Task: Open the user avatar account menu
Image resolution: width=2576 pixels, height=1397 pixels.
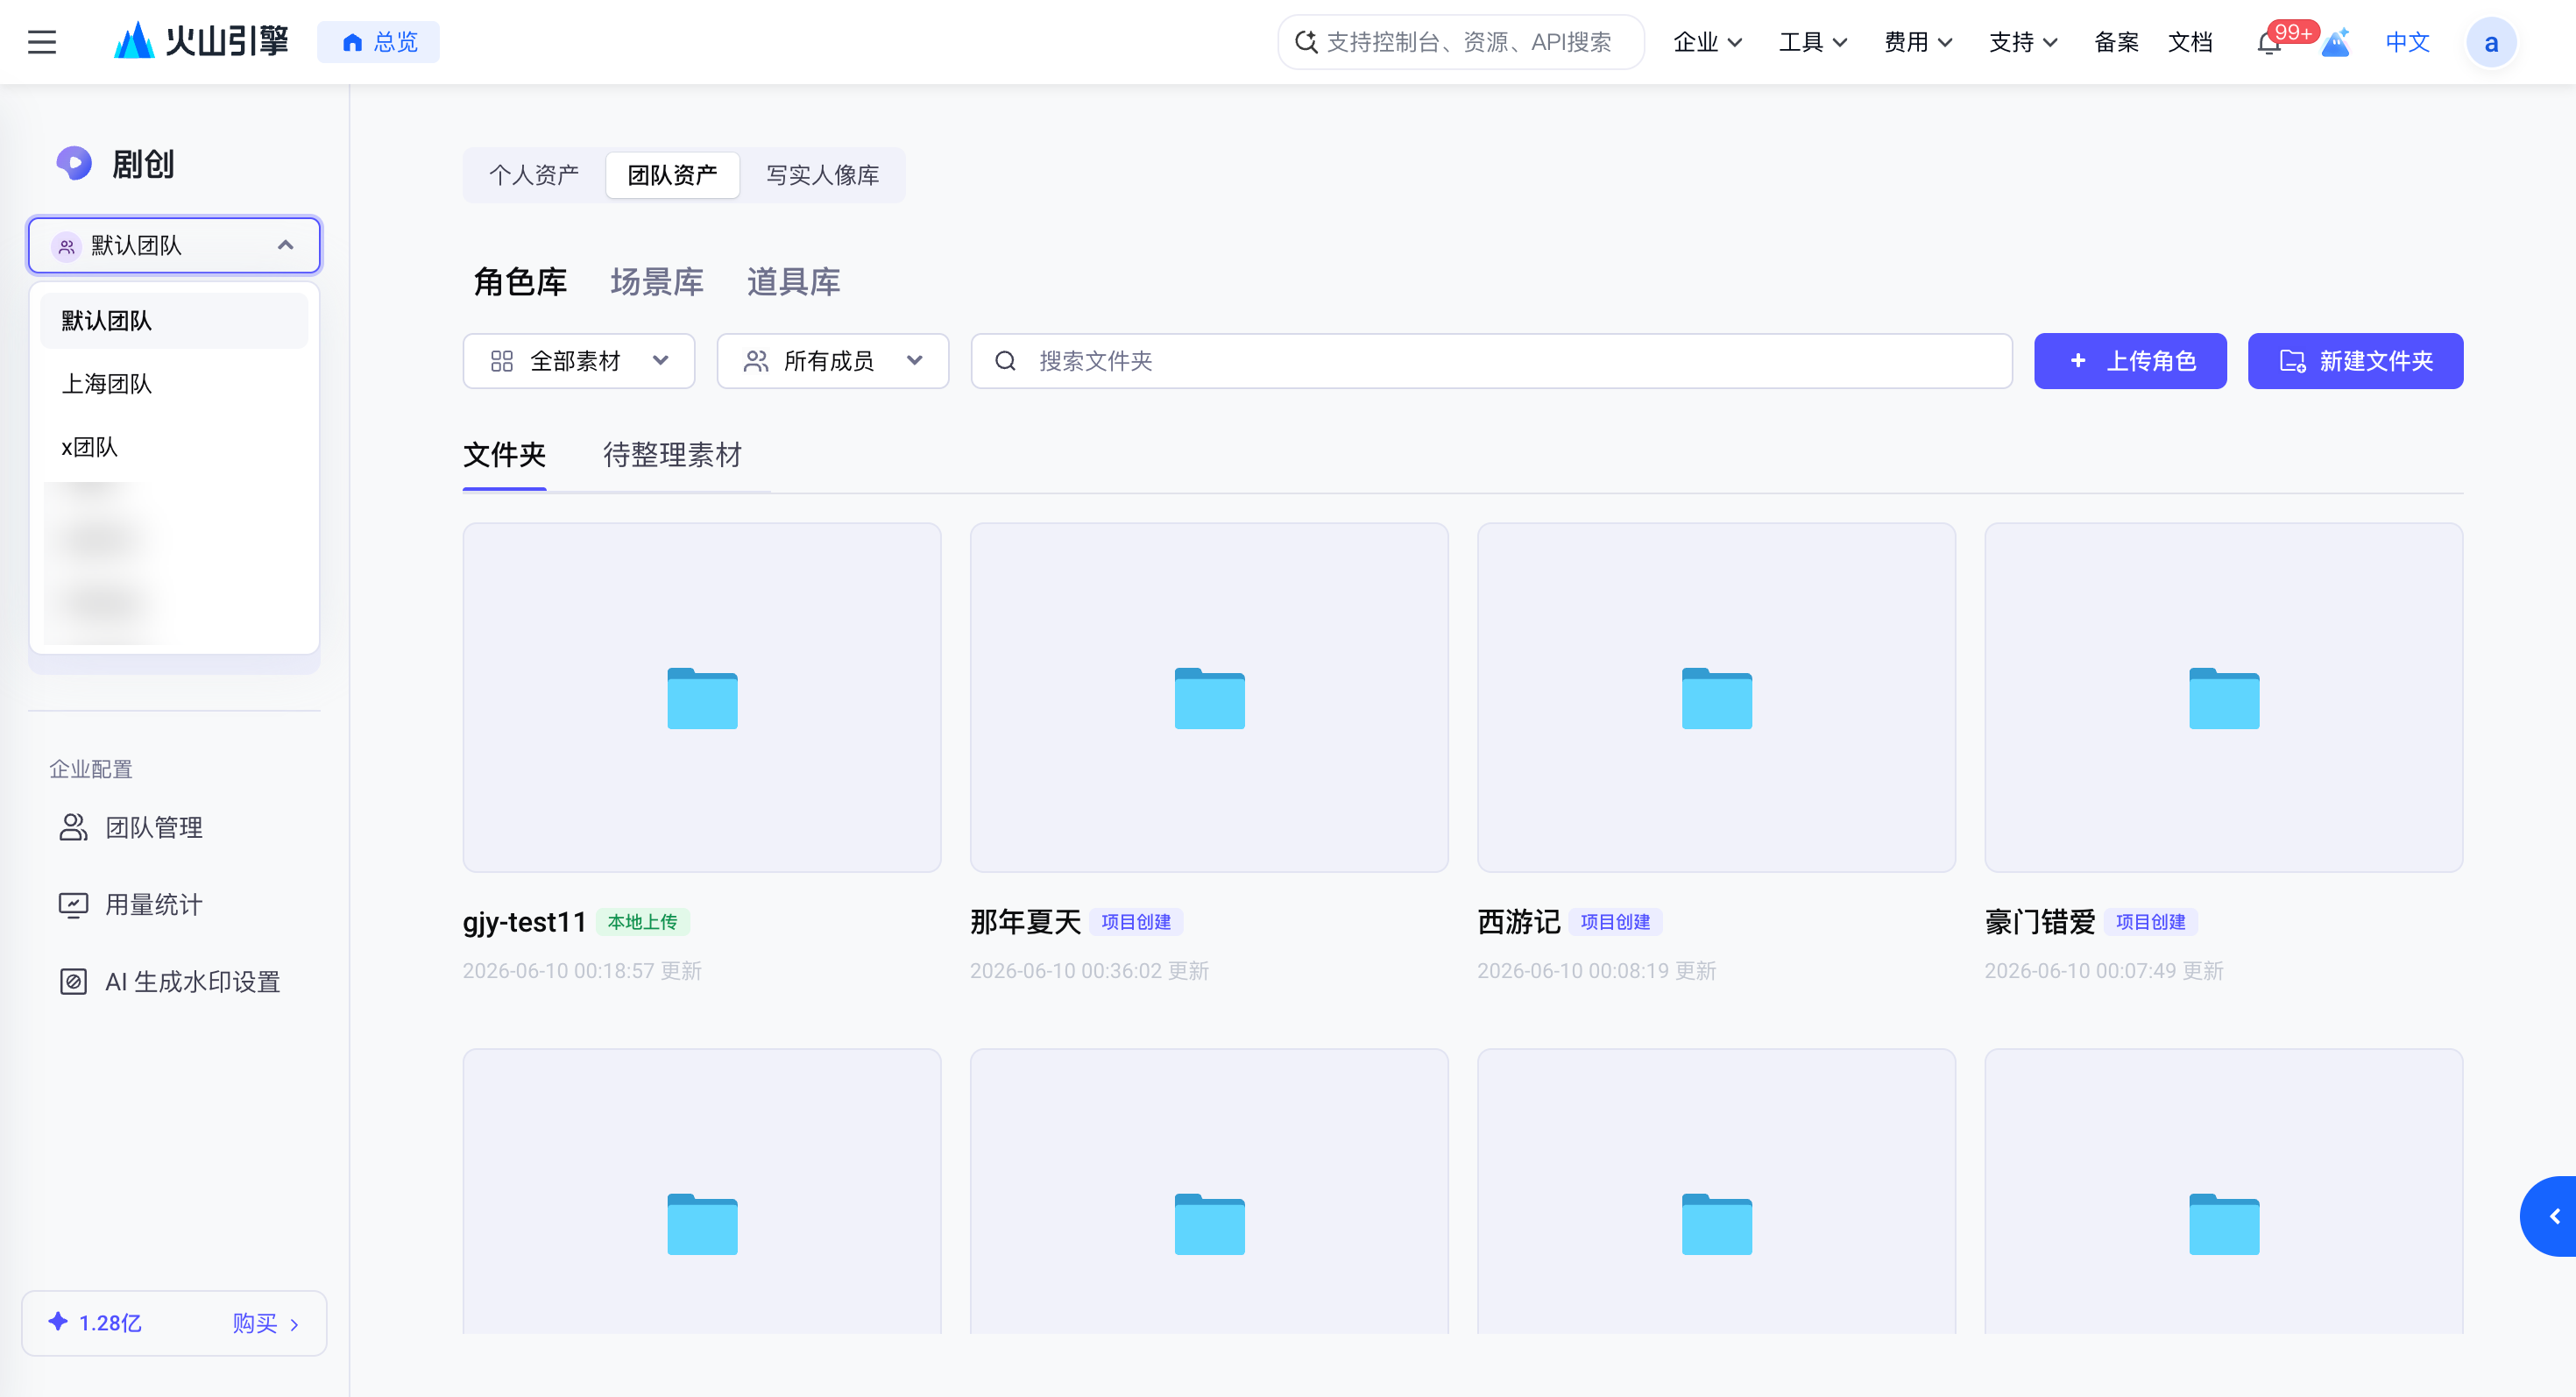Action: click(x=2490, y=43)
